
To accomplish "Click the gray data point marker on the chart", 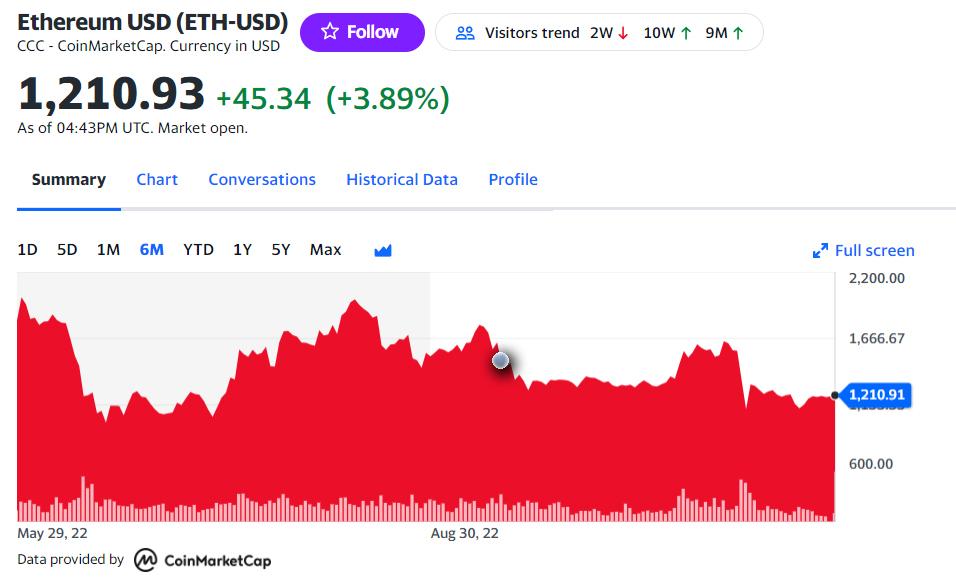I will [x=501, y=360].
